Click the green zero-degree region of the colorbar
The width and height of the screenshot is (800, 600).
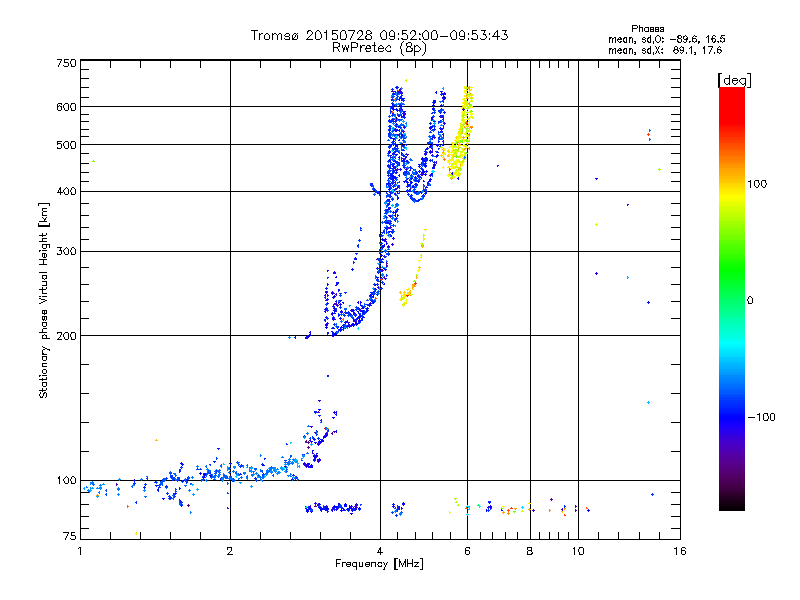coord(732,300)
